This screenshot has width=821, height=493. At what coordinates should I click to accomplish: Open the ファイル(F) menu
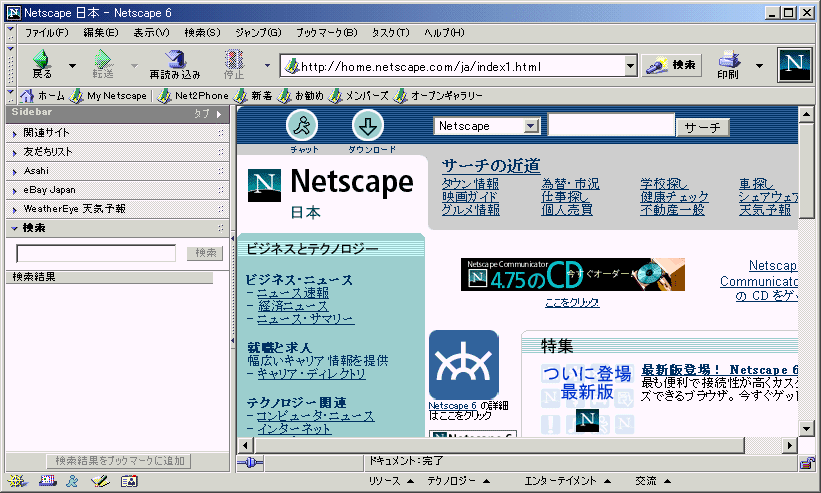tap(47, 32)
